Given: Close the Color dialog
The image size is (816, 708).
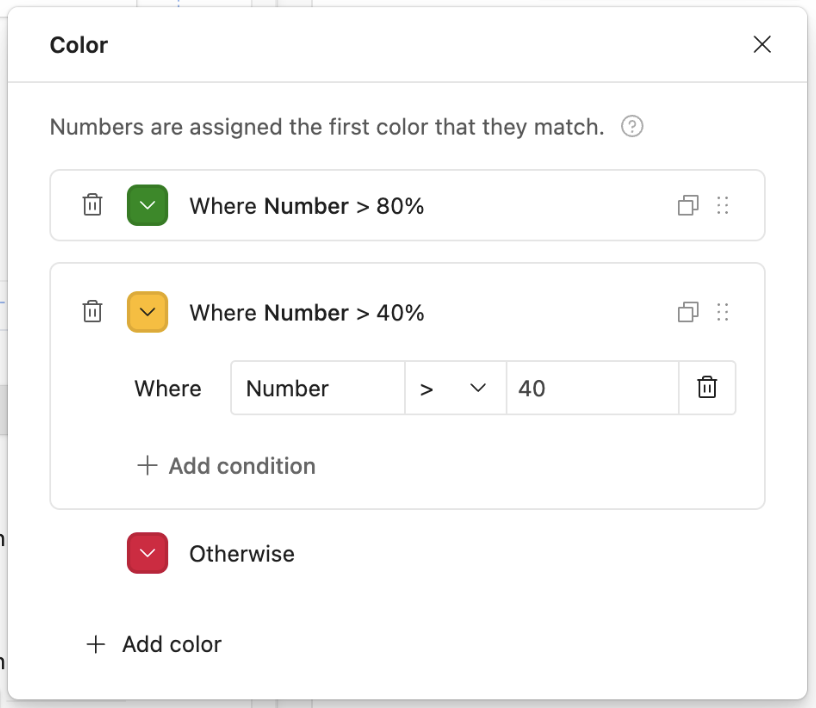Looking at the screenshot, I should pos(762,45).
